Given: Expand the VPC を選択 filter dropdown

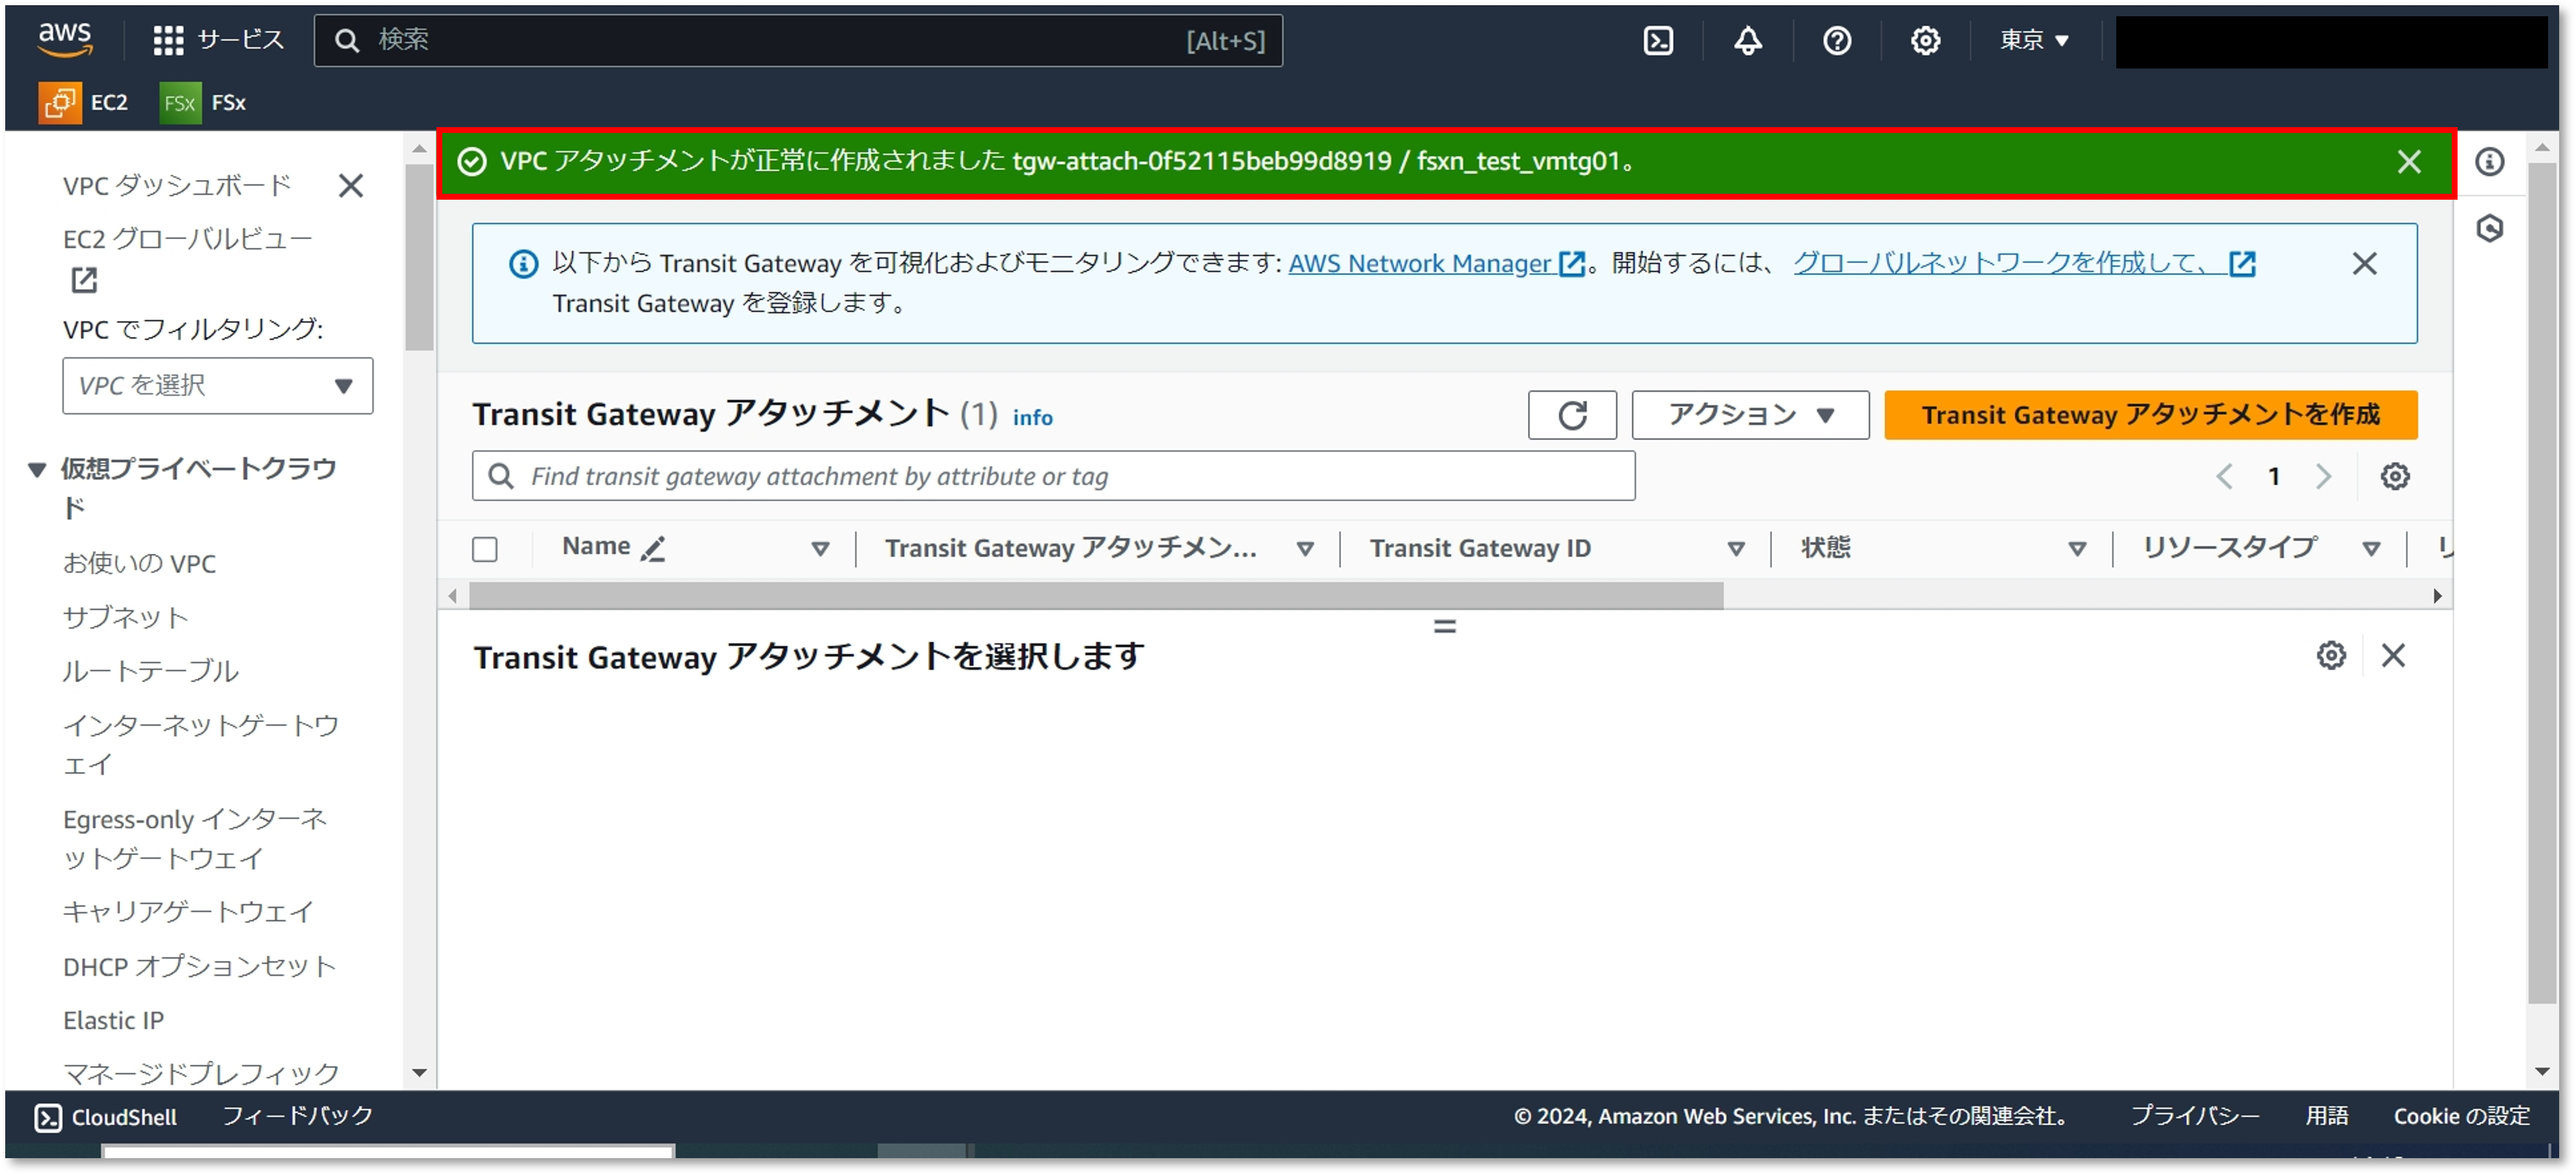Looking at the screenshot, I should point(217,385).
